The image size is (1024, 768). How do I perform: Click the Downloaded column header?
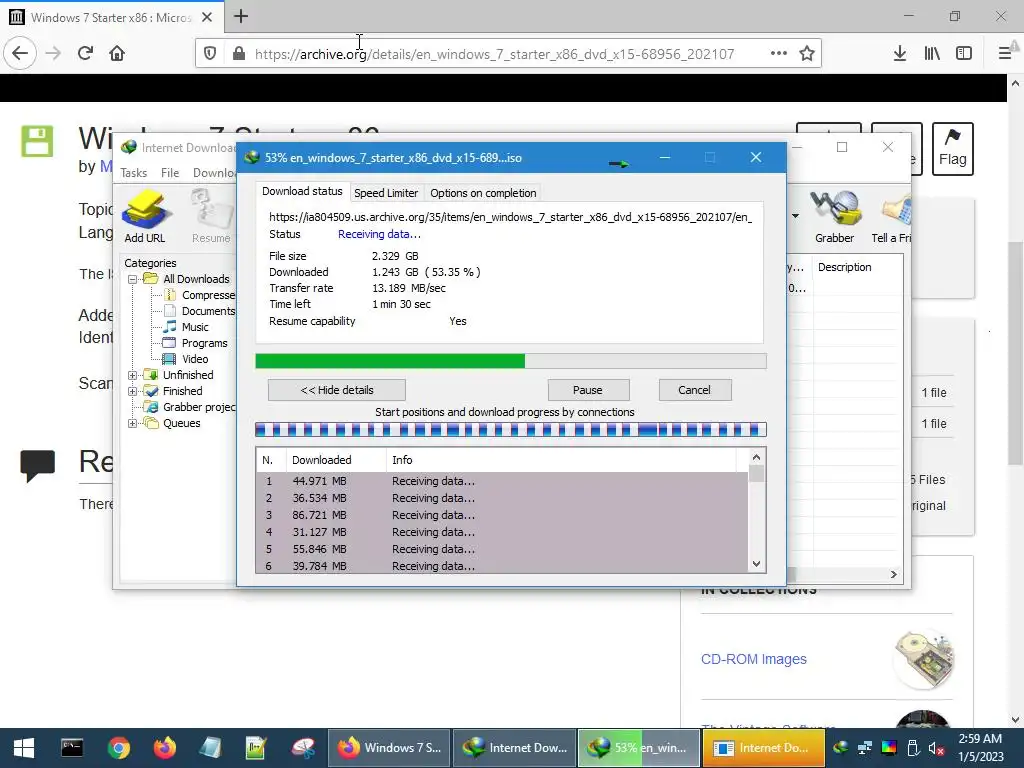[x=336, y=460]
